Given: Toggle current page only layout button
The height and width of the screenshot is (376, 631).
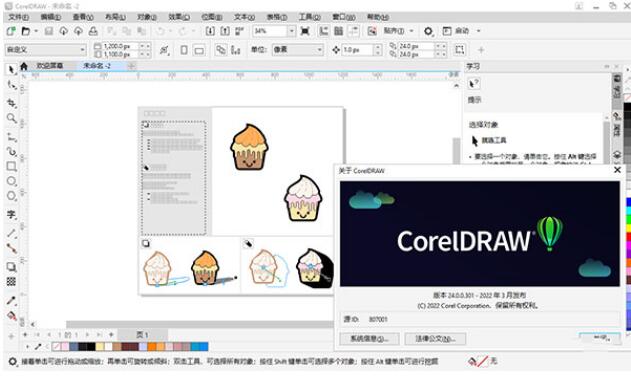Looking at the screenshot, I should pyautogui.click(x=236, y=50).
